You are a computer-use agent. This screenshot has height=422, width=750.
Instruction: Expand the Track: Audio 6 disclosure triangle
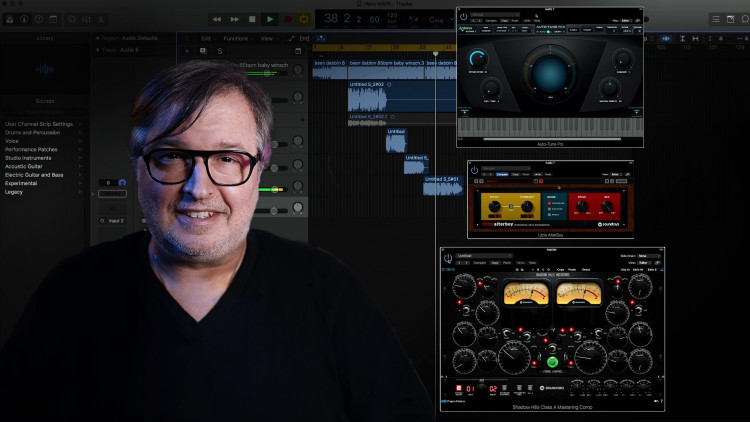(x=98, y=50)
